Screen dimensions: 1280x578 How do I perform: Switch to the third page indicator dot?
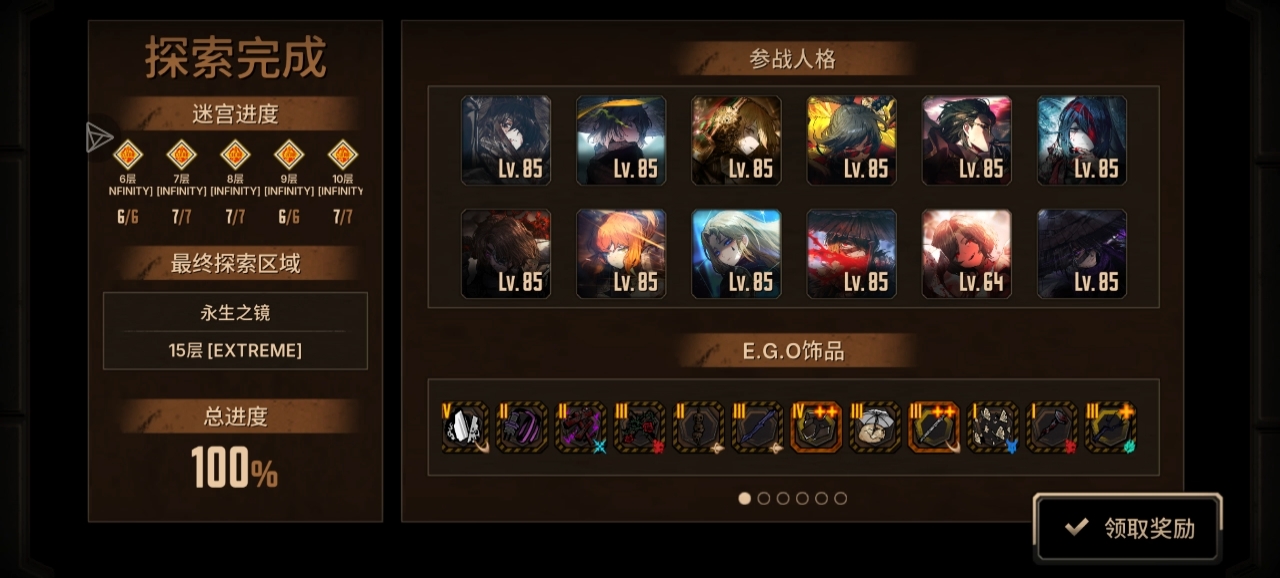[783, 498]
